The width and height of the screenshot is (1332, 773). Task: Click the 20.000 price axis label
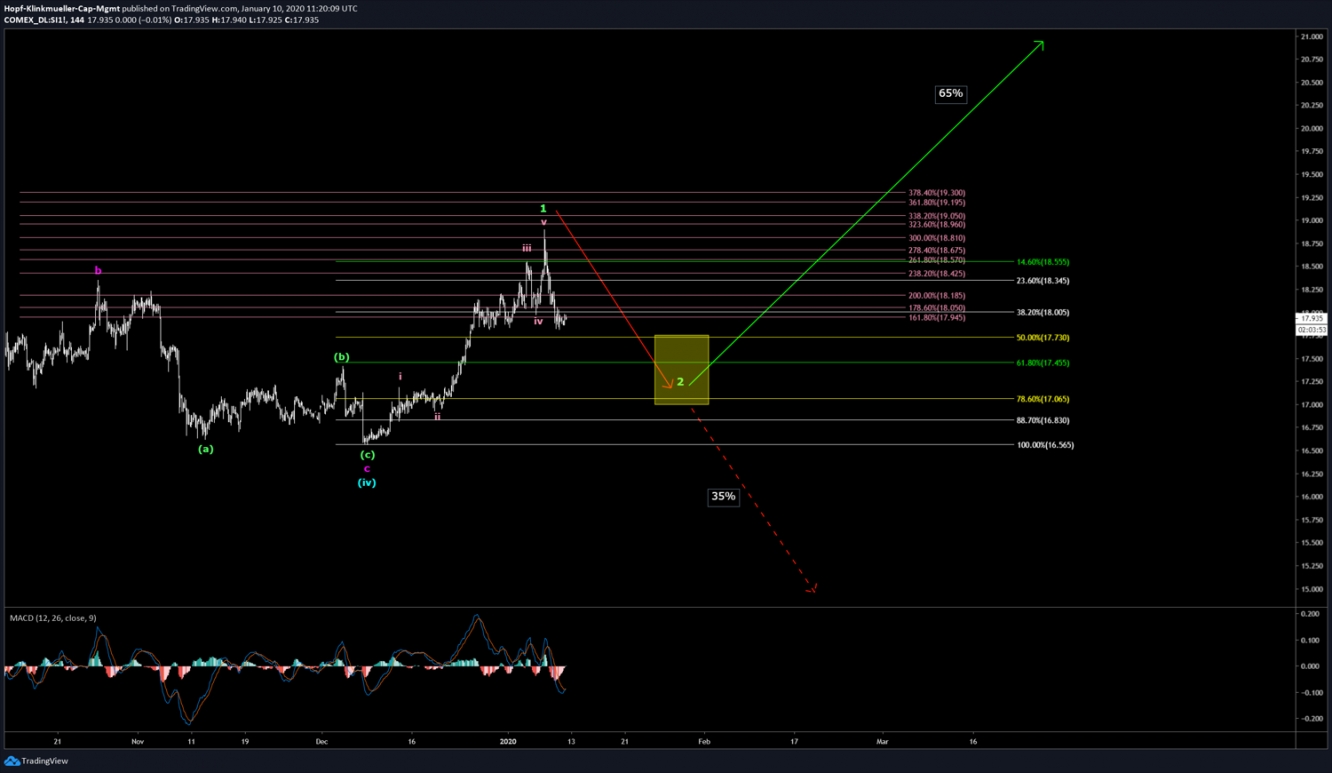point(1311,129)
